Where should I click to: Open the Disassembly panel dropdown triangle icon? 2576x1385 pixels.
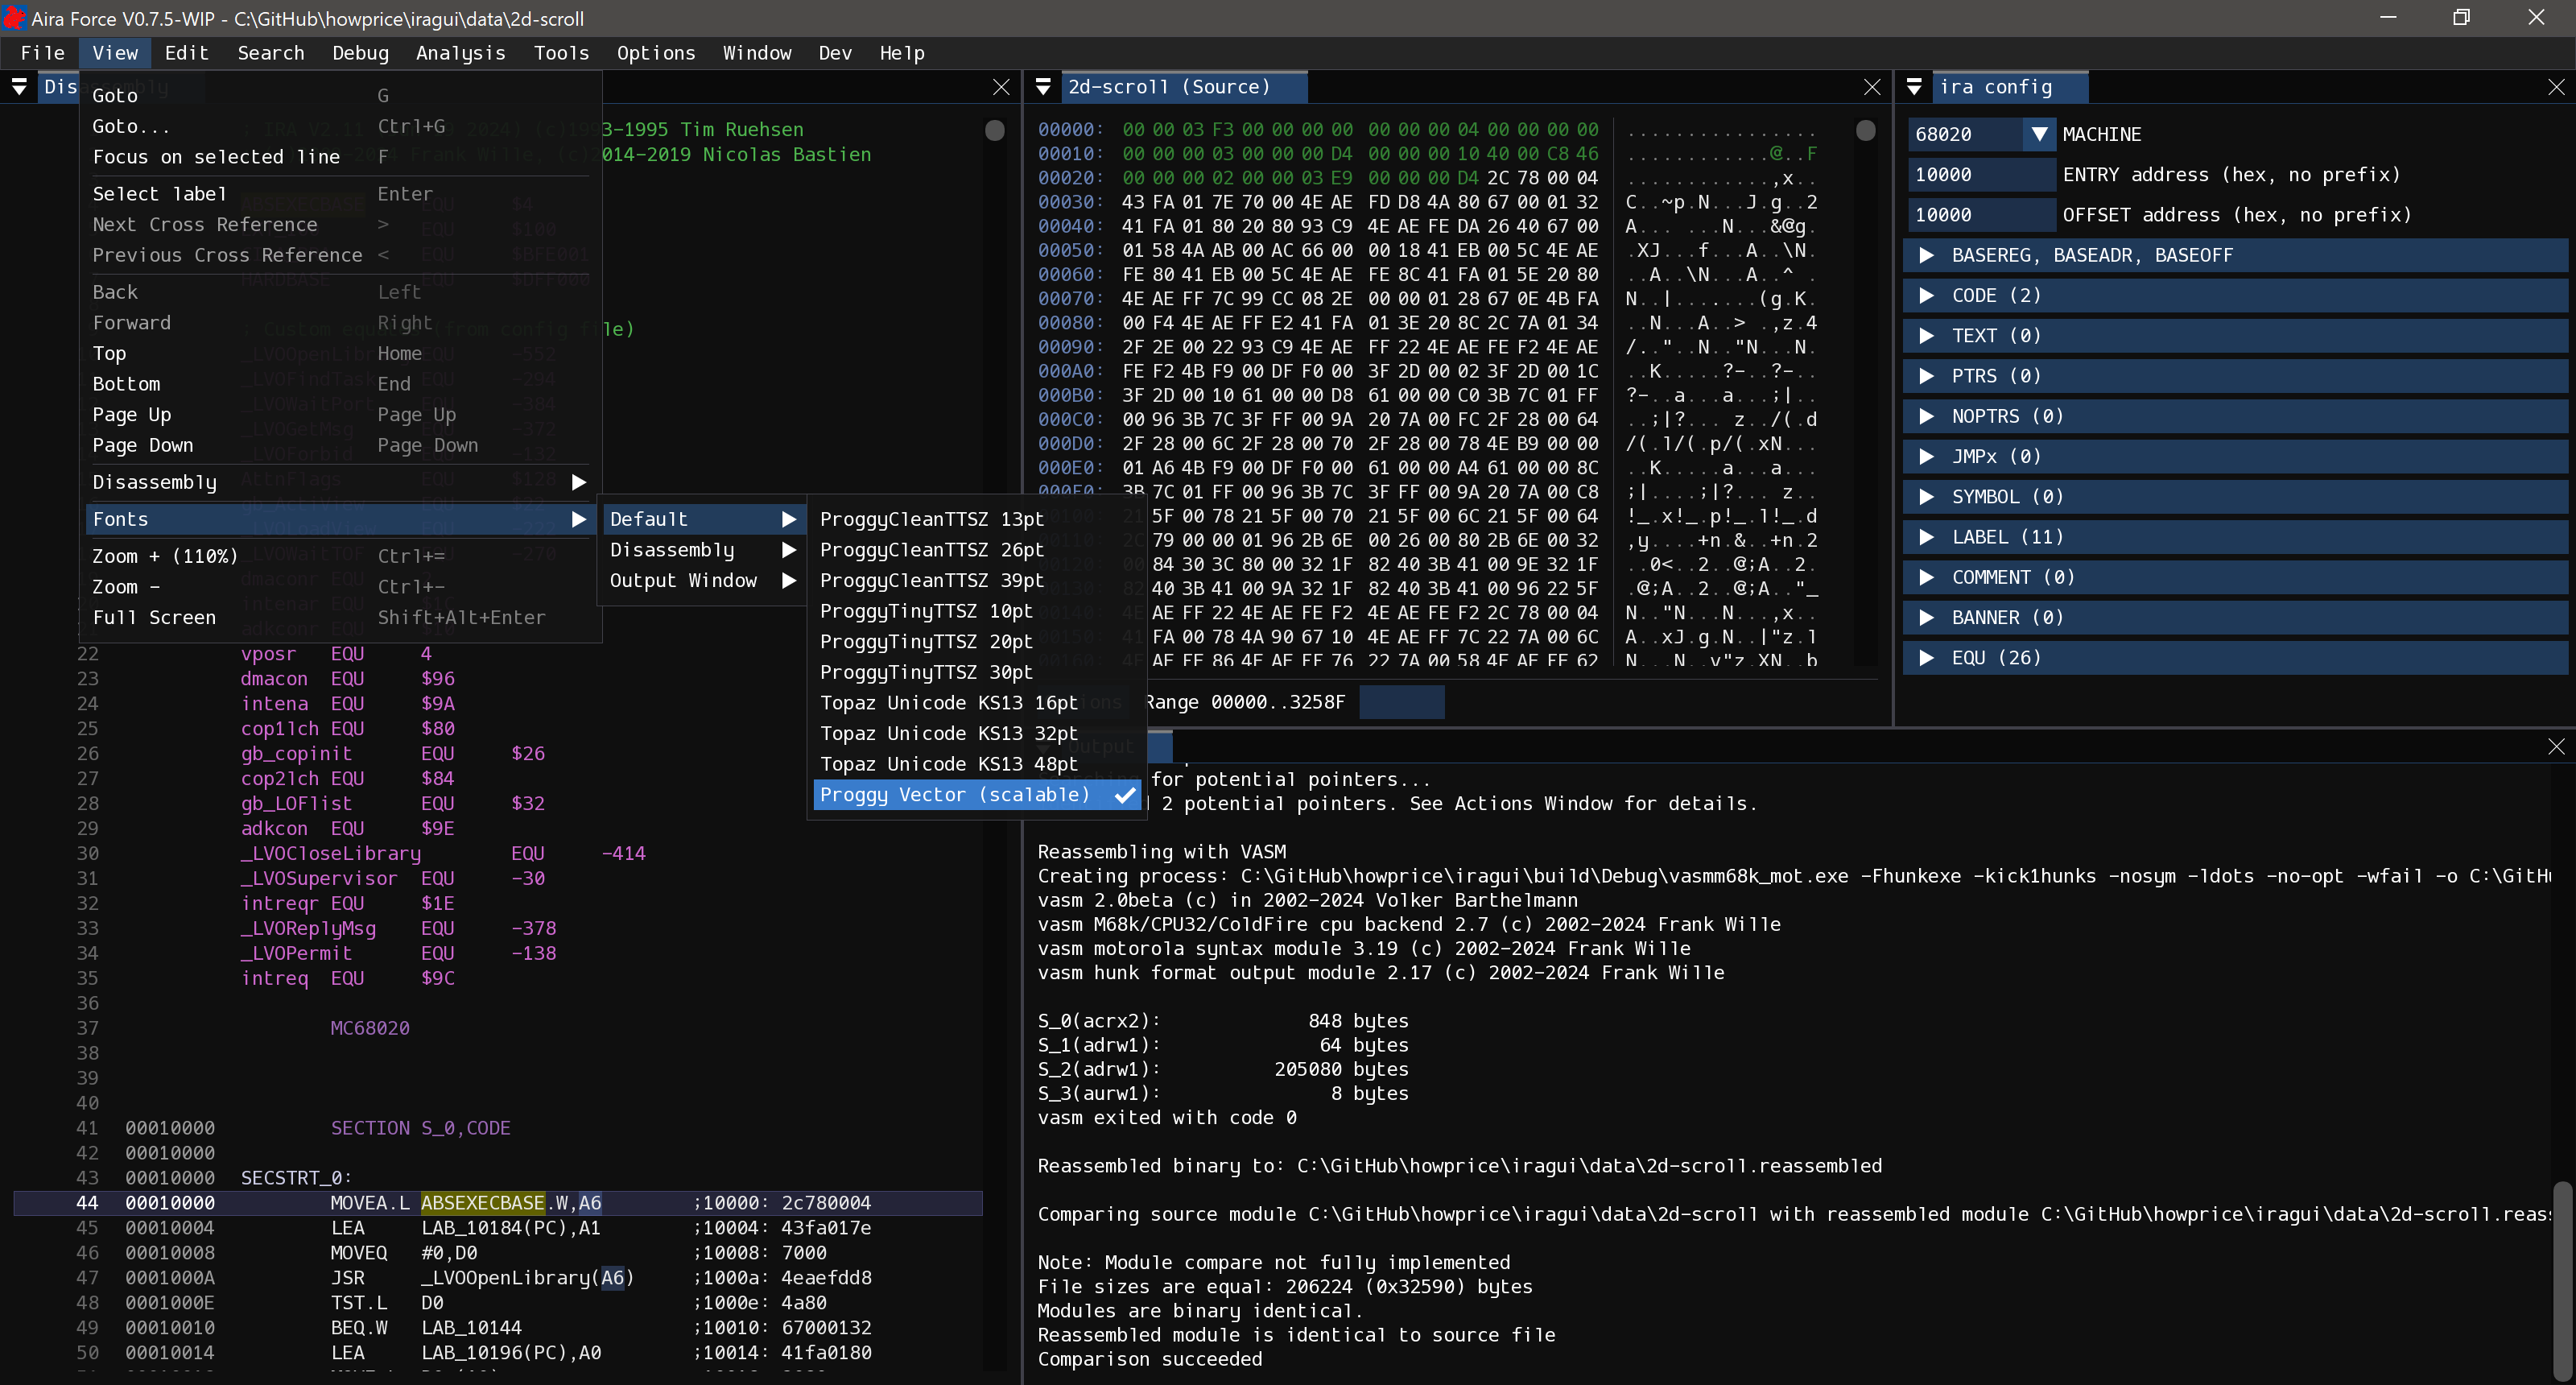pyautogui.click(x=19, y=87)
